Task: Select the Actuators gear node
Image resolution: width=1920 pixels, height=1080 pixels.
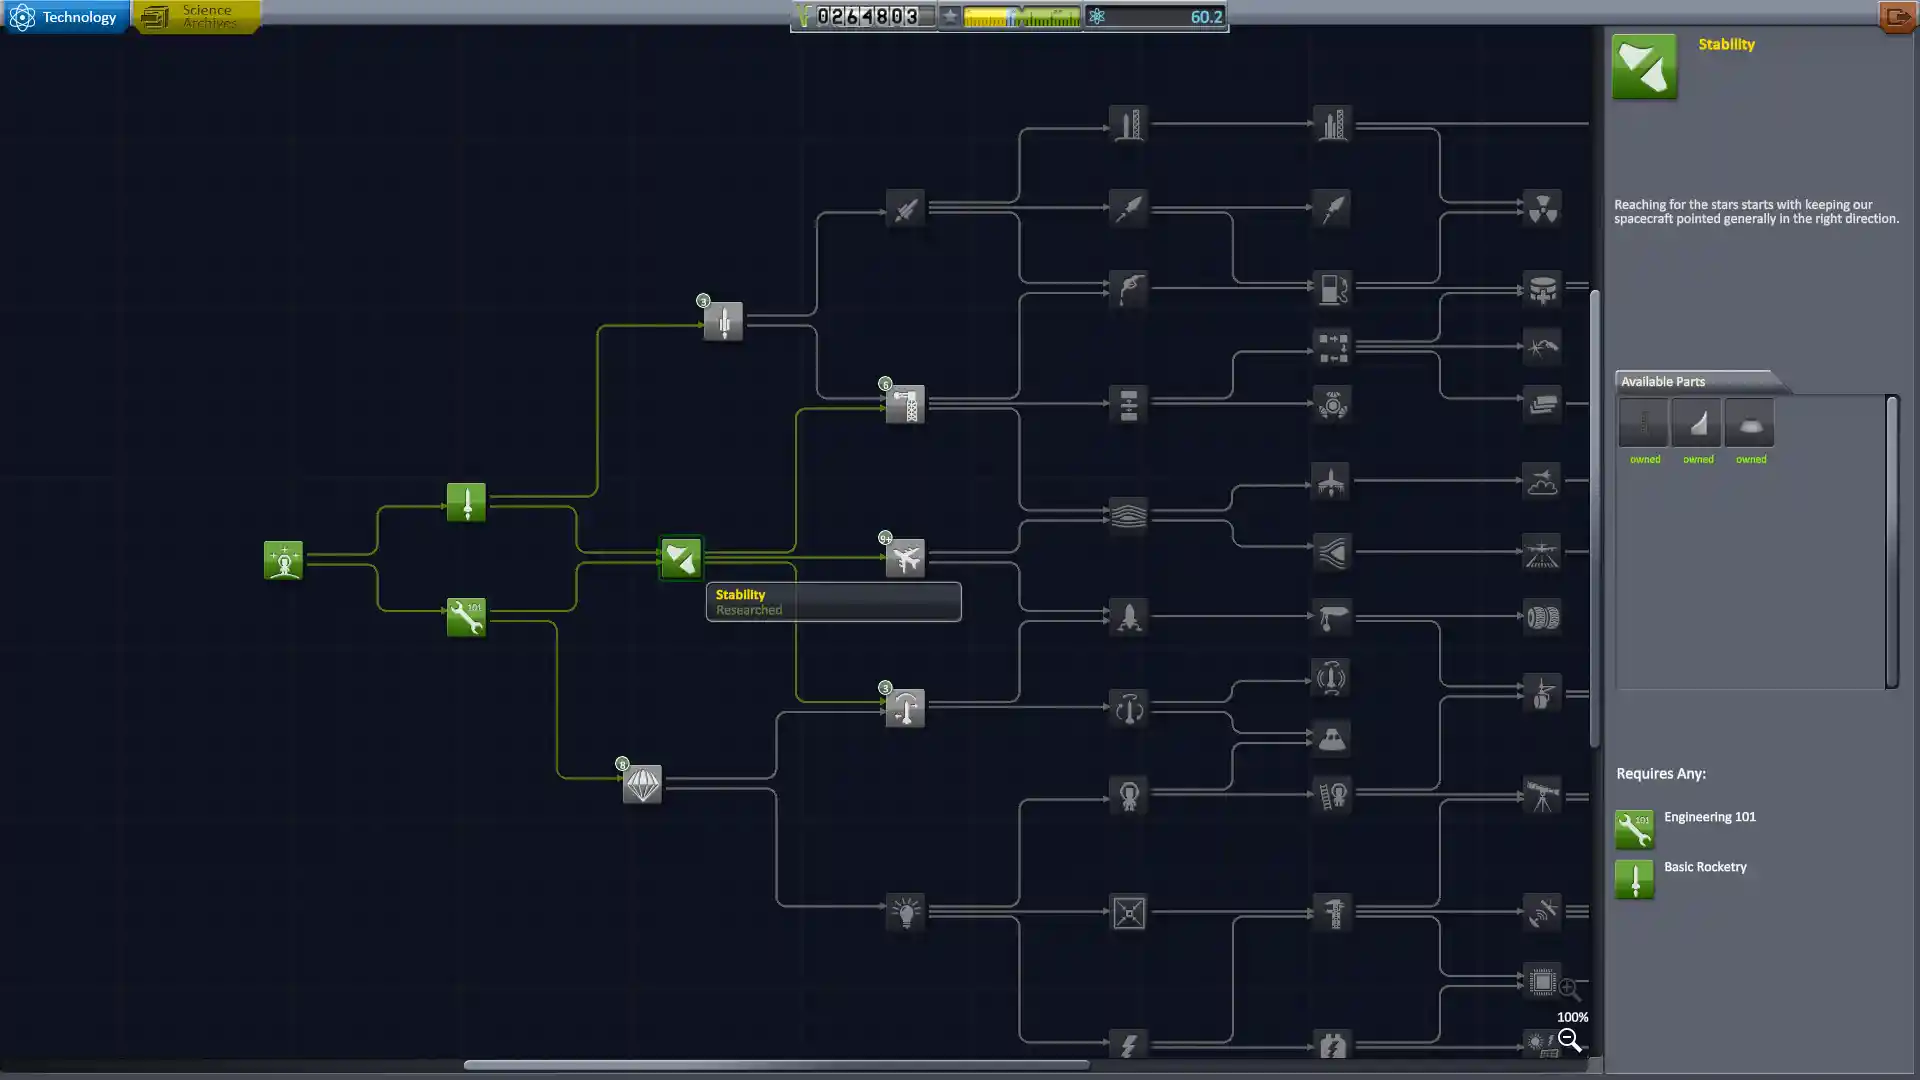Action: [x=1332, y=405]
